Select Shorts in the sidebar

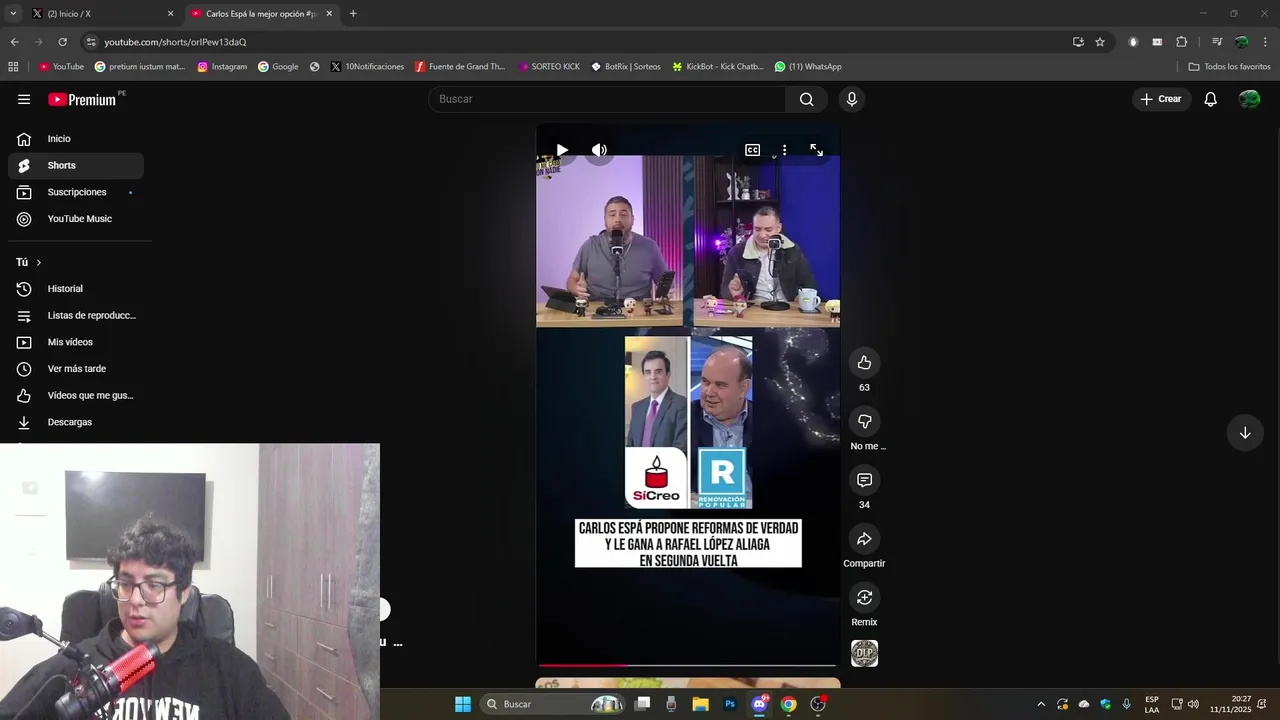pos(76,165)
